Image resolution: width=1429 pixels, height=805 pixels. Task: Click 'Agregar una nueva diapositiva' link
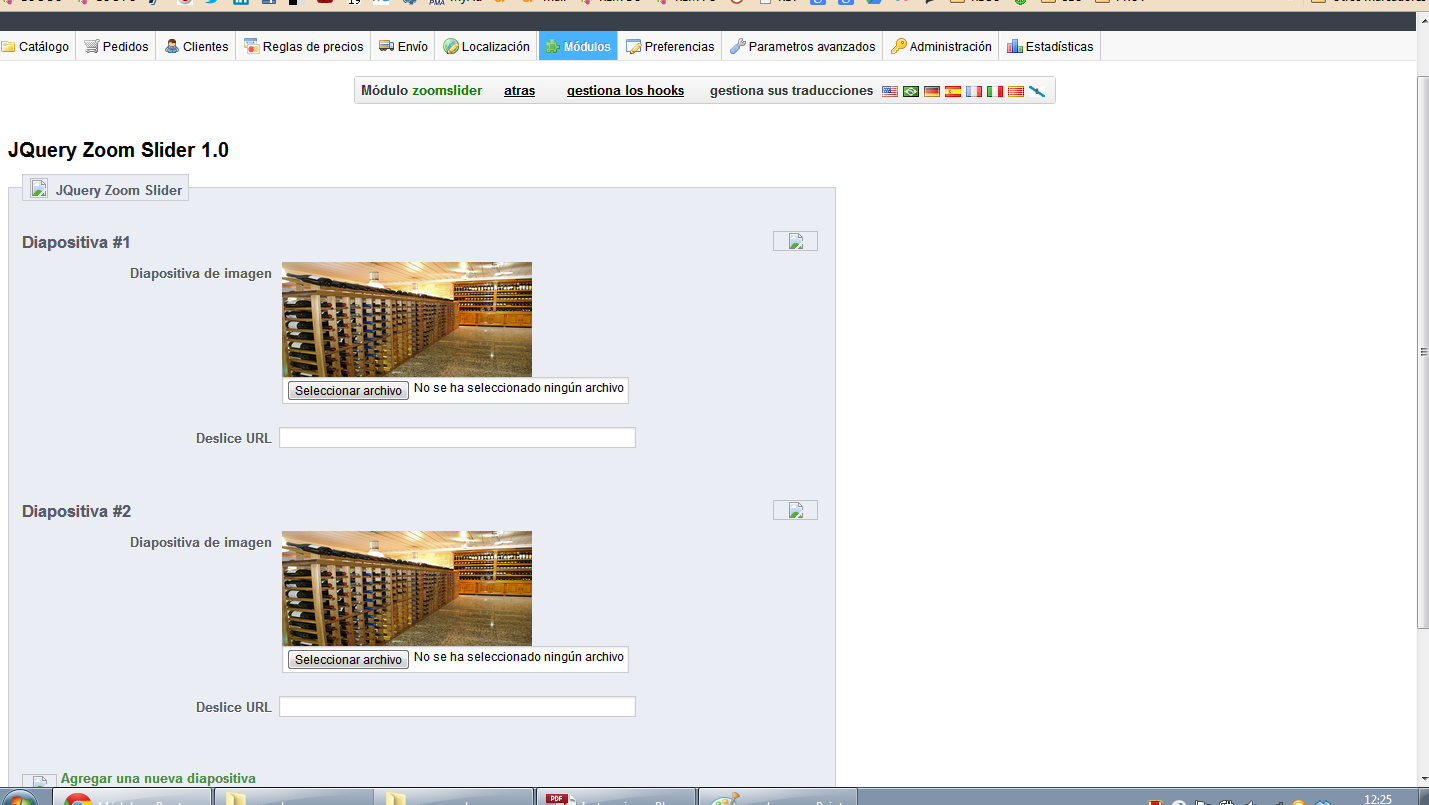(158, 778)
